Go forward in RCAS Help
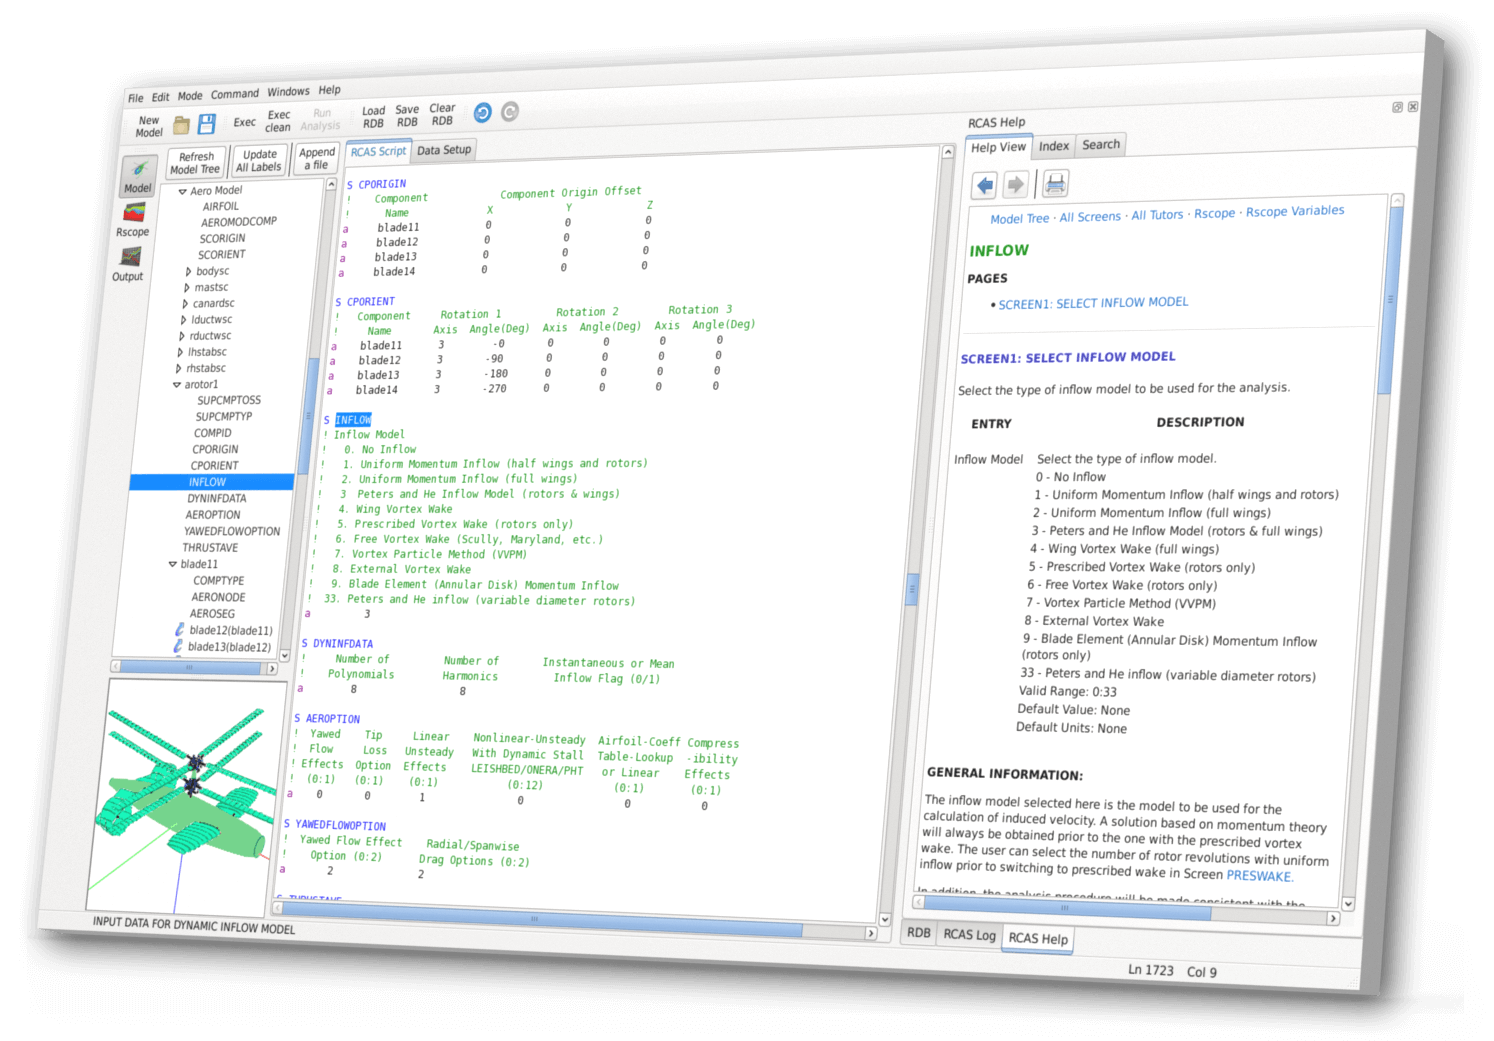 [x=1016, y=184]
